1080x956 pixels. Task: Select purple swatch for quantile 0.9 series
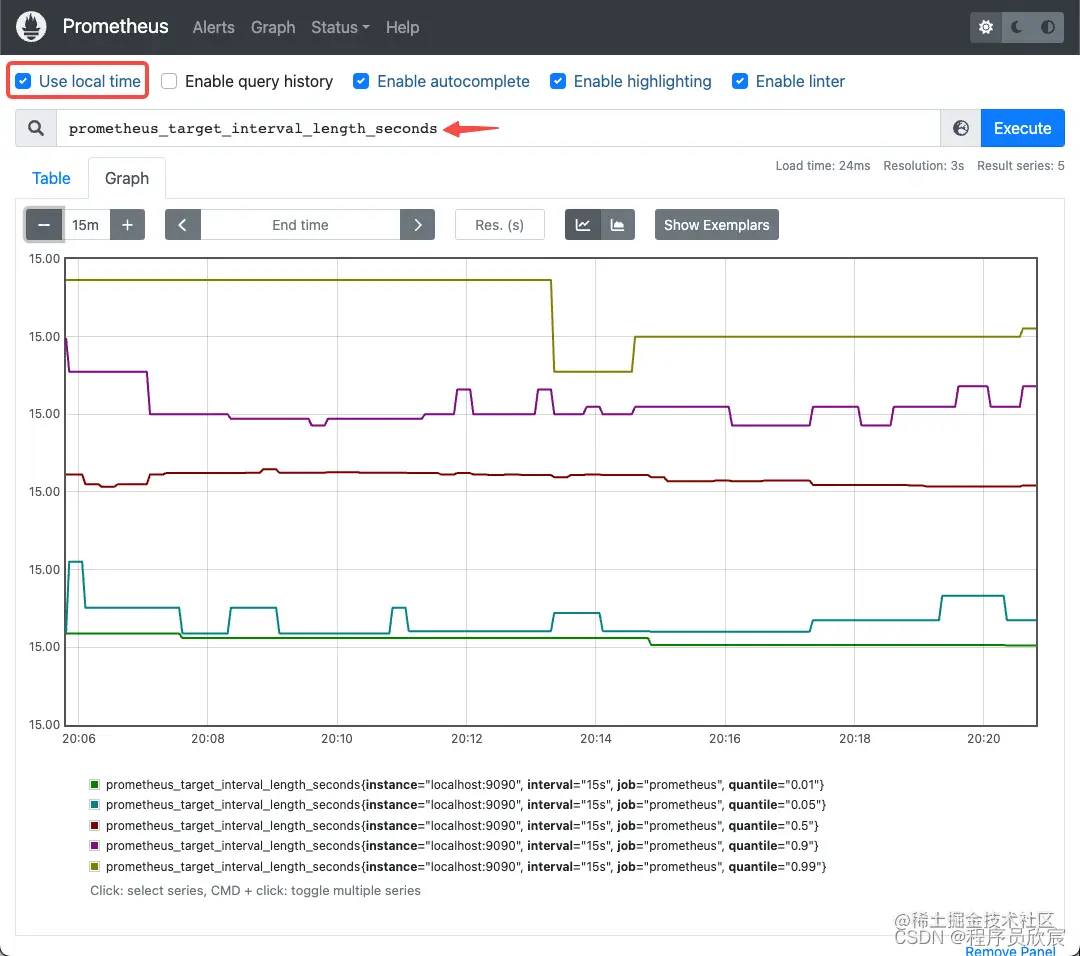[94, 845]
